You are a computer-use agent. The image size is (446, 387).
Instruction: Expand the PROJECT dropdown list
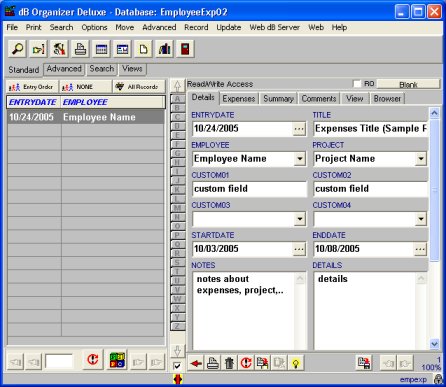click(421, 159)
